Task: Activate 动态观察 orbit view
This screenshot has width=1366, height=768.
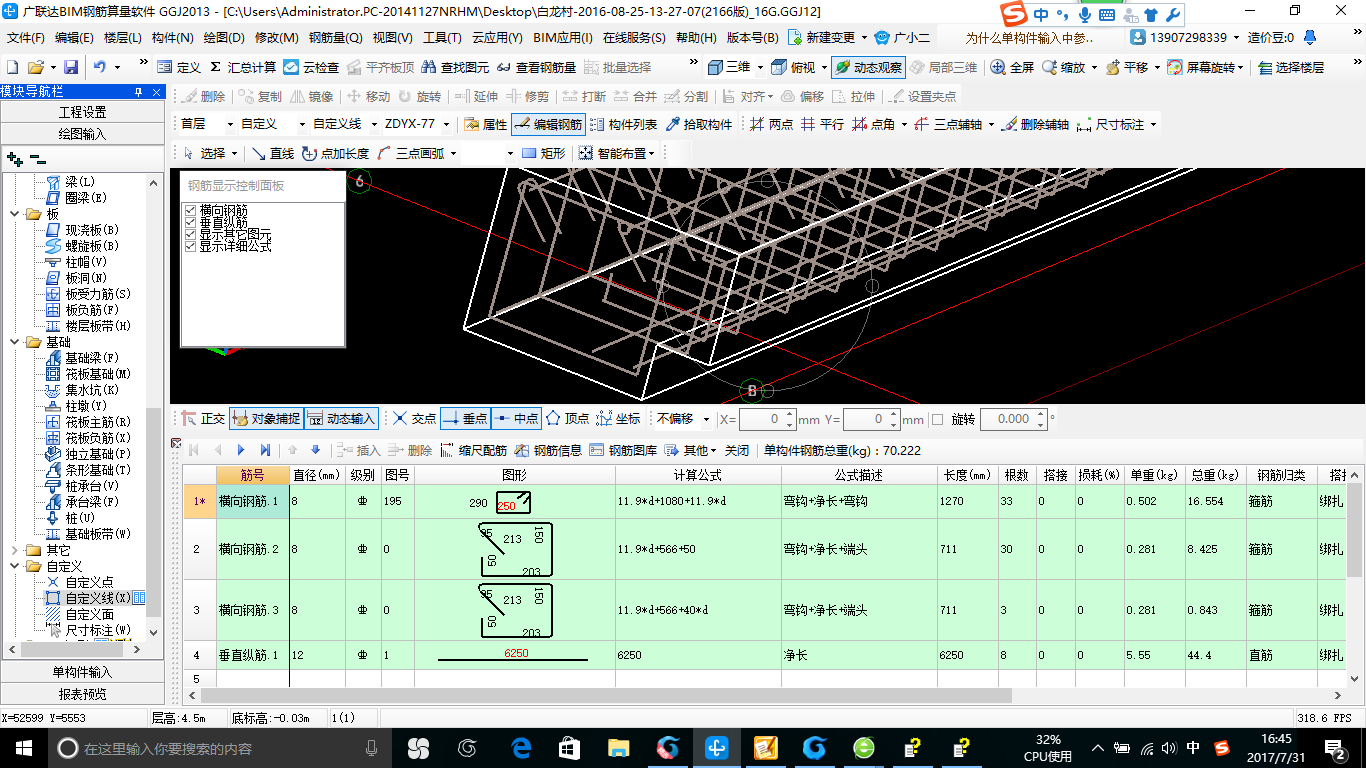Action: [x=868, y=67]
